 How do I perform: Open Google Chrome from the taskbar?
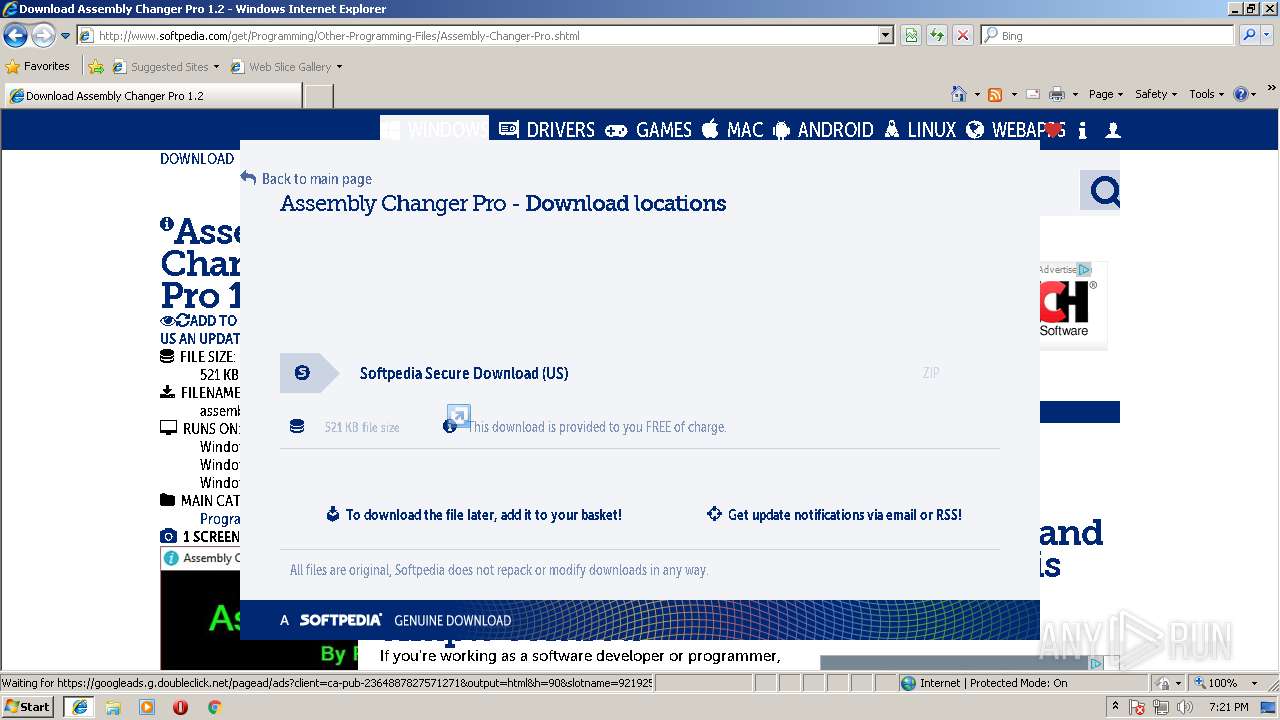click(x=214, y=707)
